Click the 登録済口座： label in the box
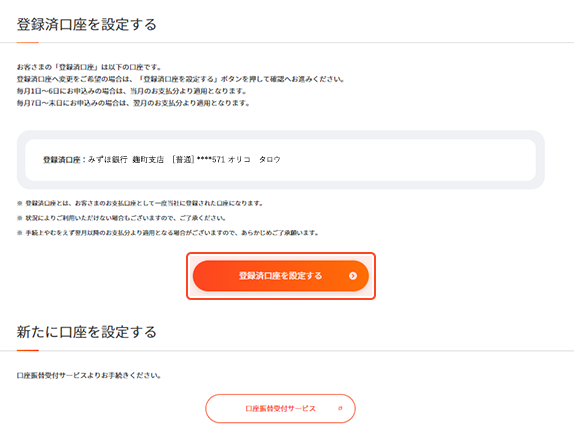The image size is (574, 442). click(65, 160)
